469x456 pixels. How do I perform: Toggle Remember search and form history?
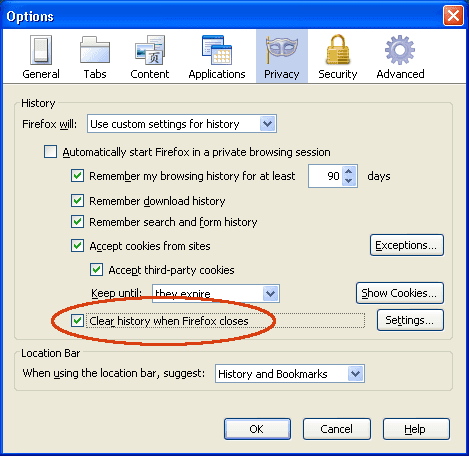tap(77, 222)
